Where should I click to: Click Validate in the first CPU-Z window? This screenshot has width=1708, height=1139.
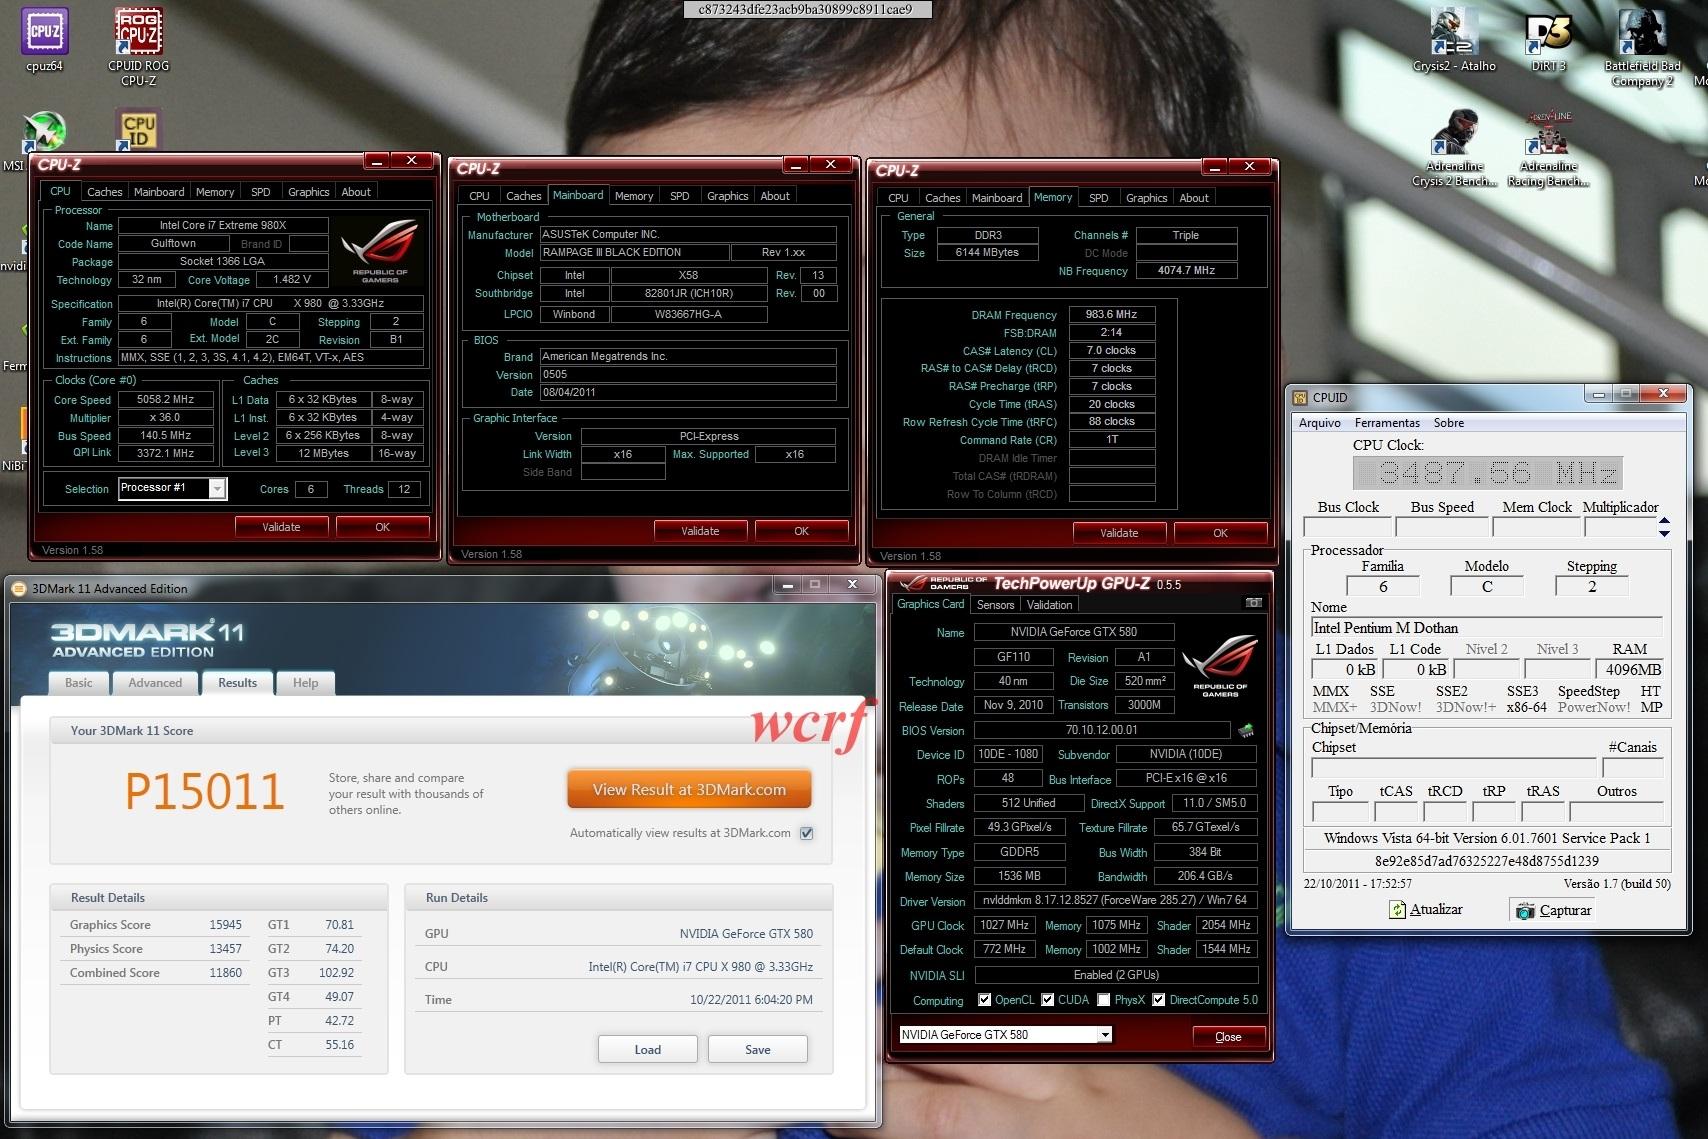click(281, 527)
